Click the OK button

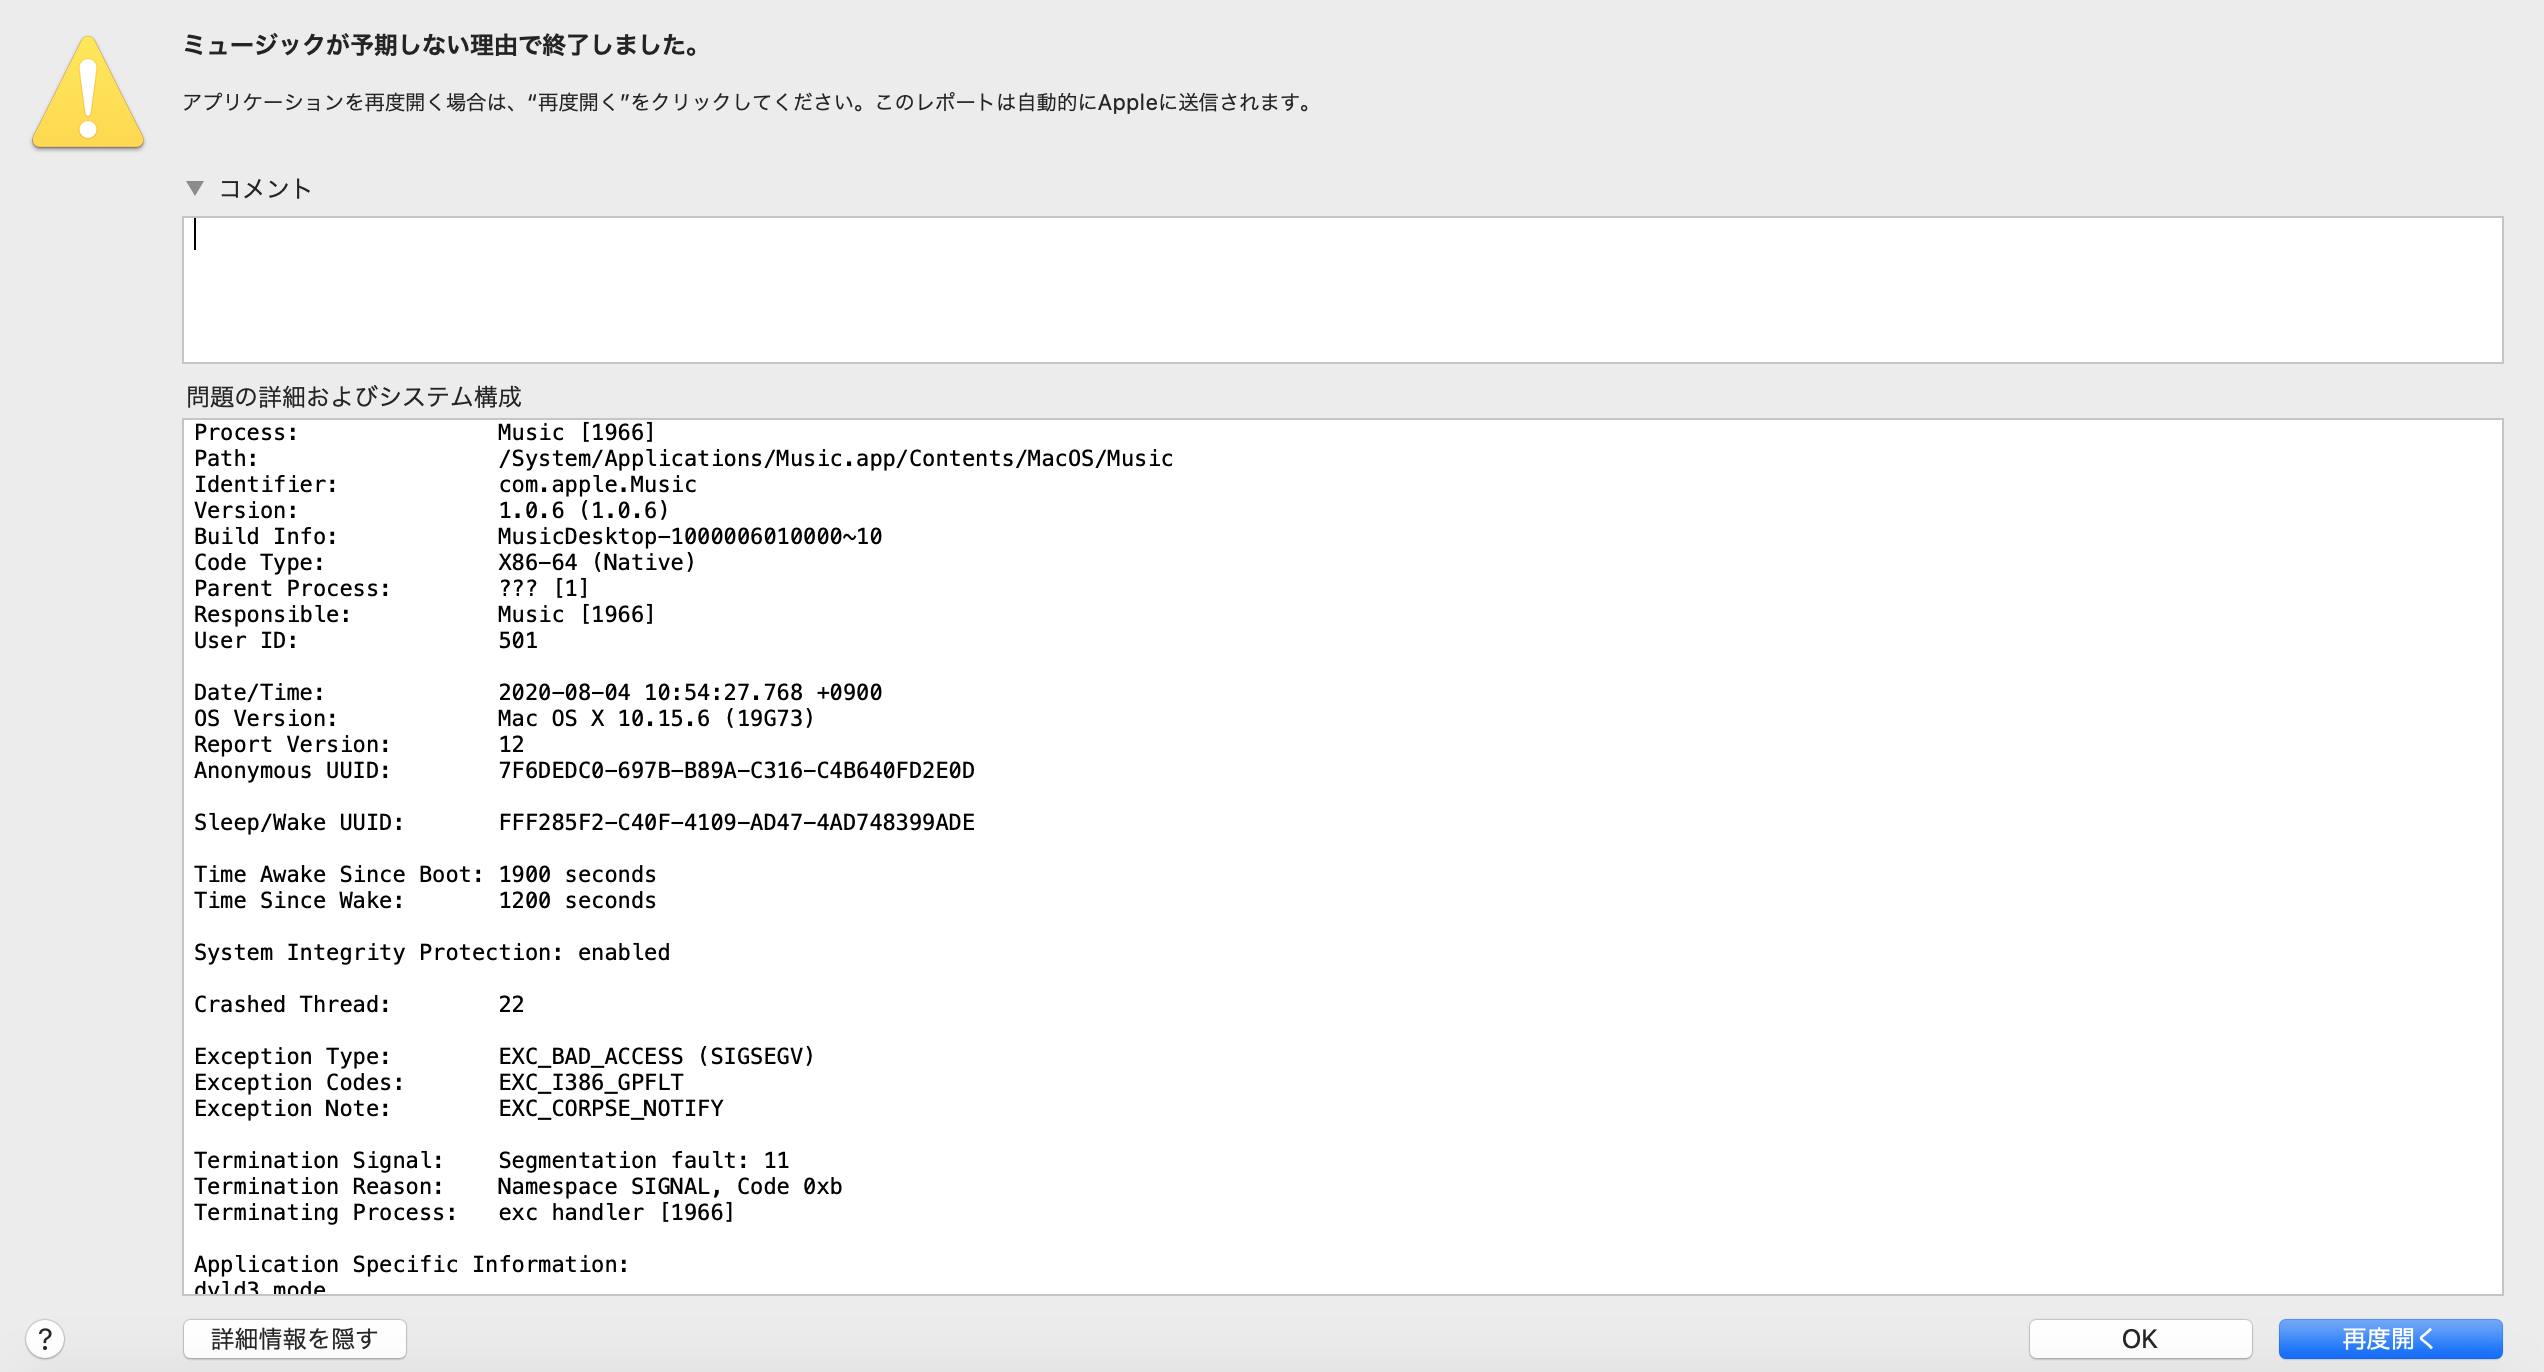2139,1338
